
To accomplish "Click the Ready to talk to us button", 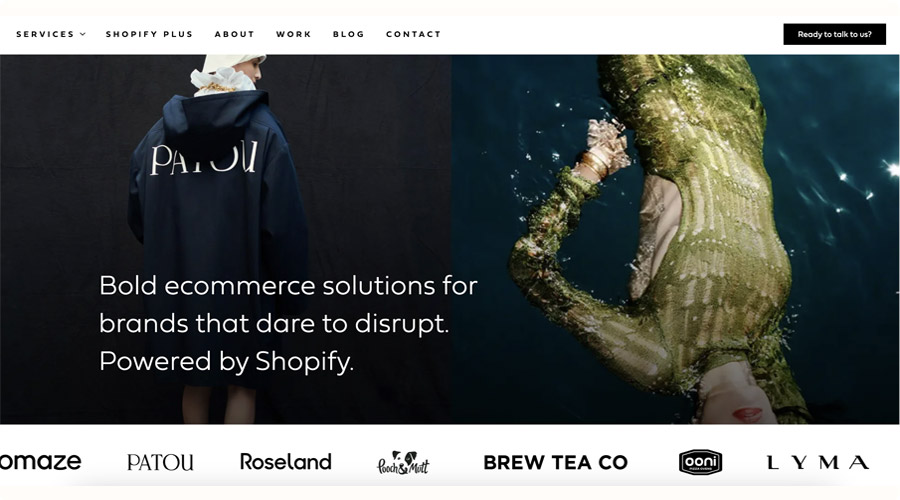I will [835, 34].
